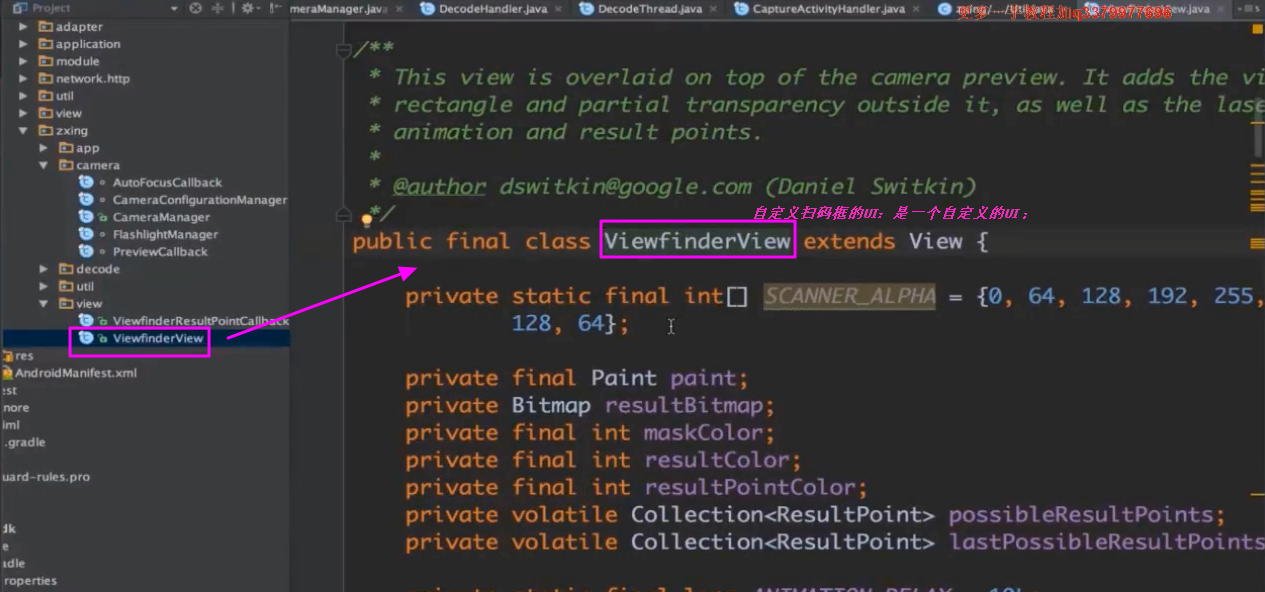
Task: Click the AutoFocusCallback class icon
Action: click(x=86, y=182)
